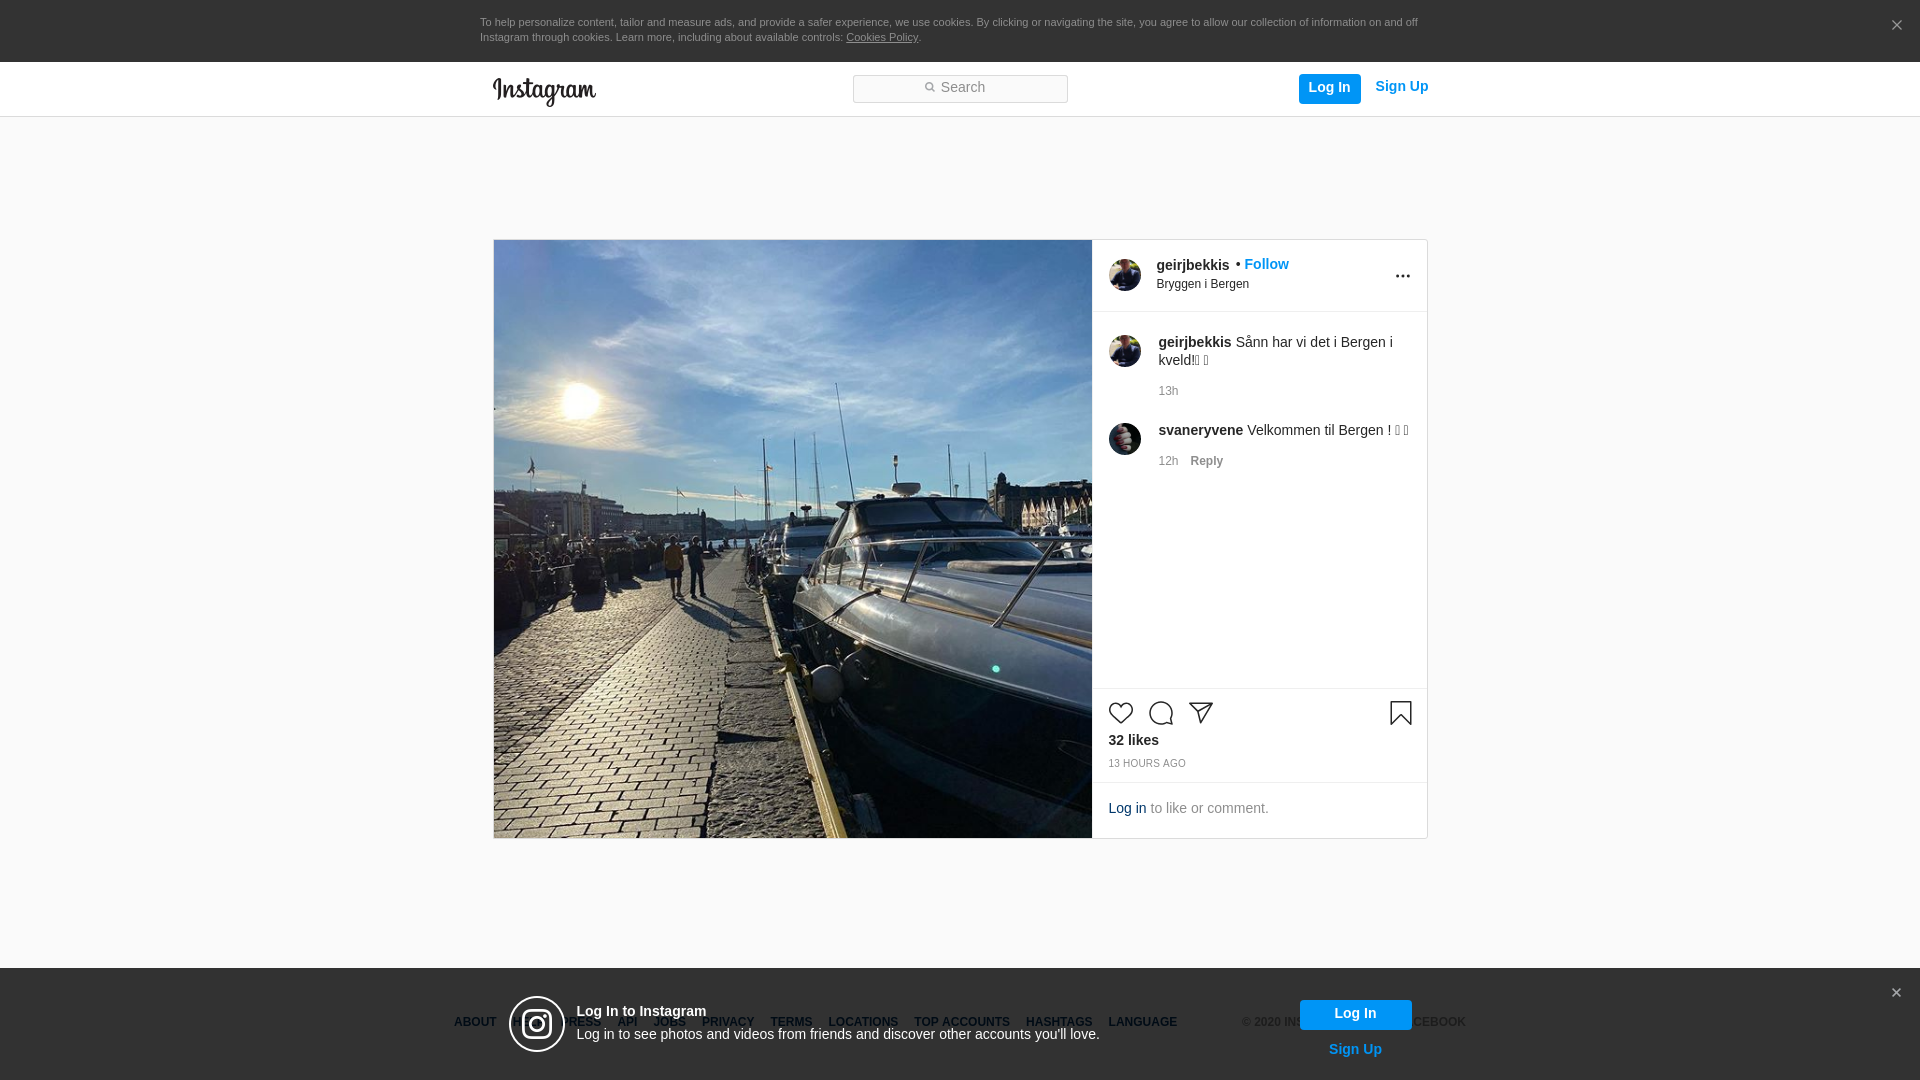This screenshot has height=1080, width=1920.
Task: Open the Bergen harbor photo
Action: [792, 539]
